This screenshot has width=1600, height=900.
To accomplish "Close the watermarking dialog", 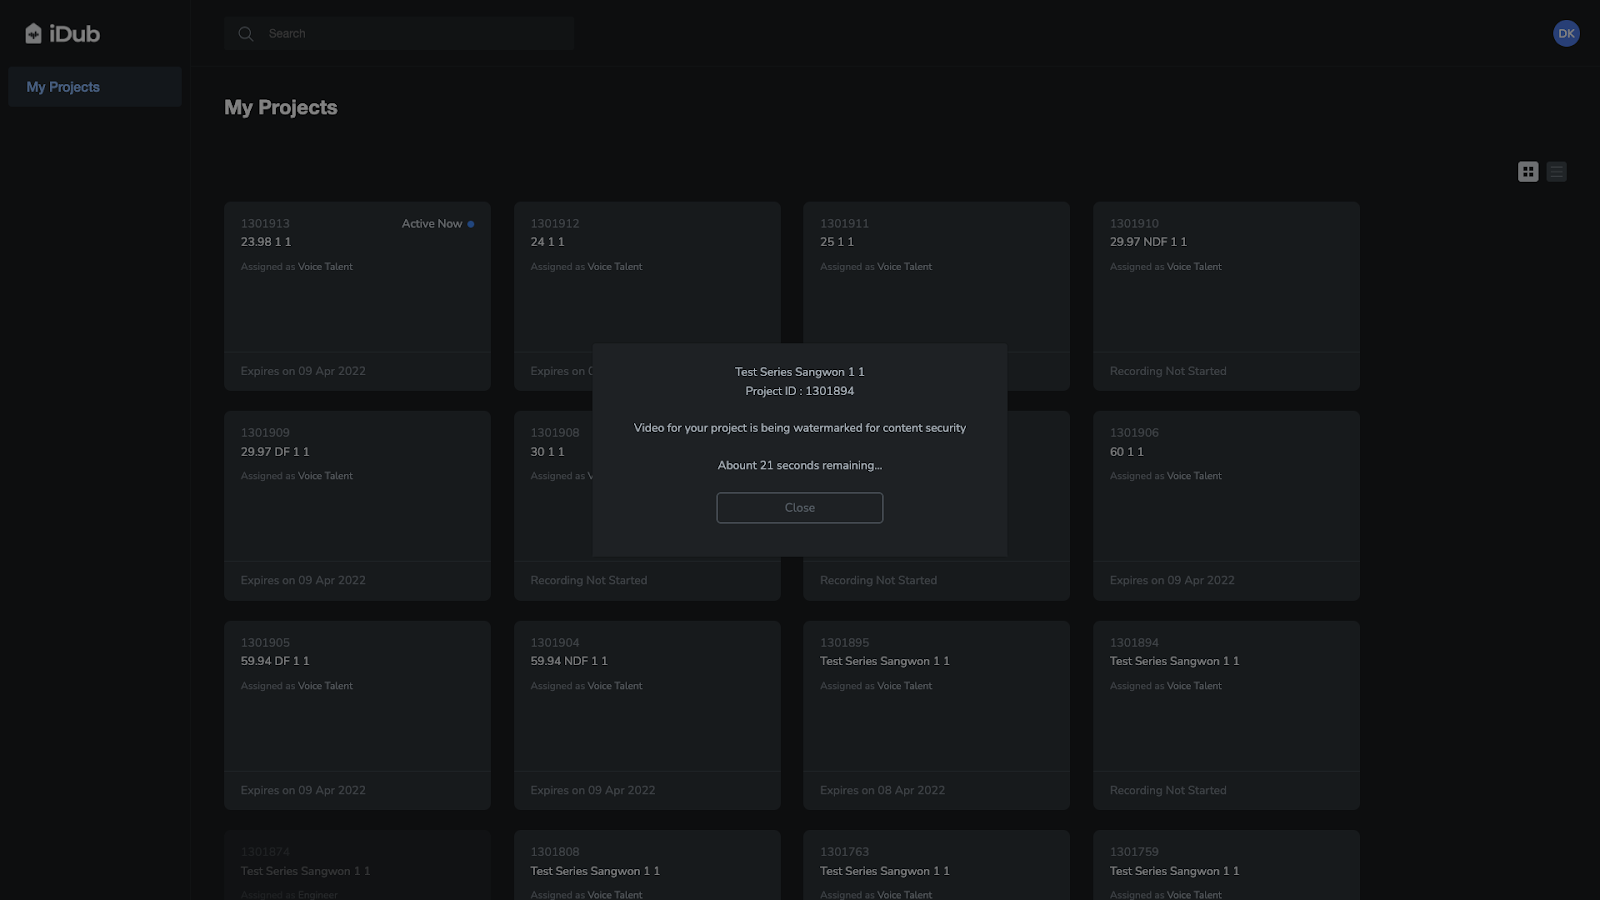I will (800, 508).
